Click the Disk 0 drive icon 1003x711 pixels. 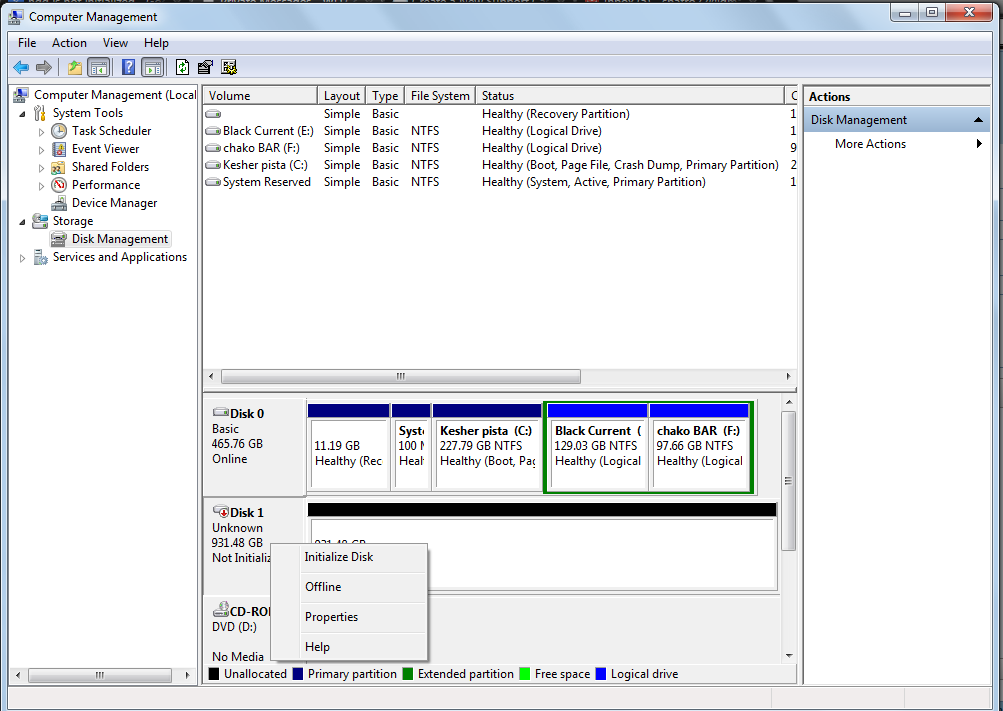click(x=221, y=413)
